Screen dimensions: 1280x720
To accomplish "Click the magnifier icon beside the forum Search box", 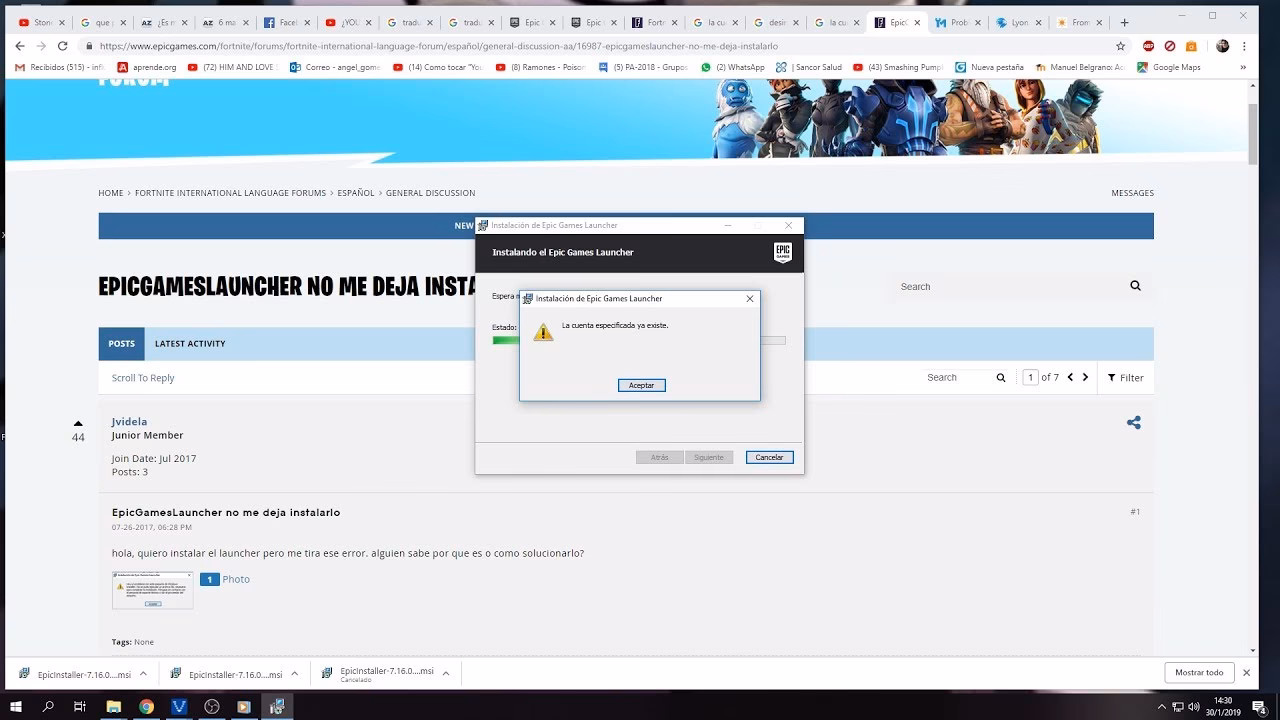I will [1135, 286].
